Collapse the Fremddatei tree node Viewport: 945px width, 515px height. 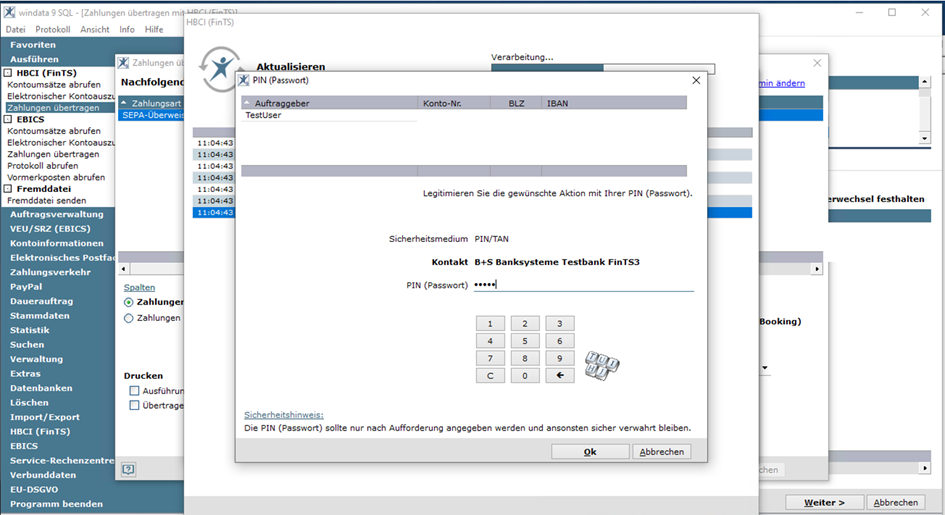pos(8,188)
